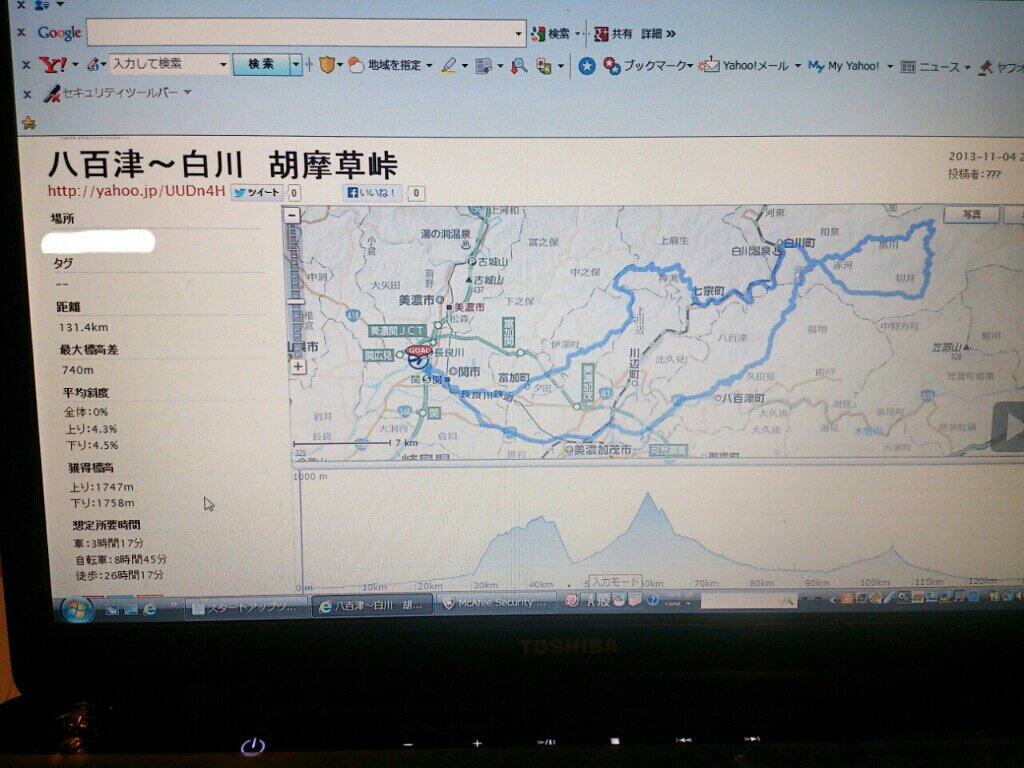
Task: Click the Facebook いいね！ button
Action: 372,193
